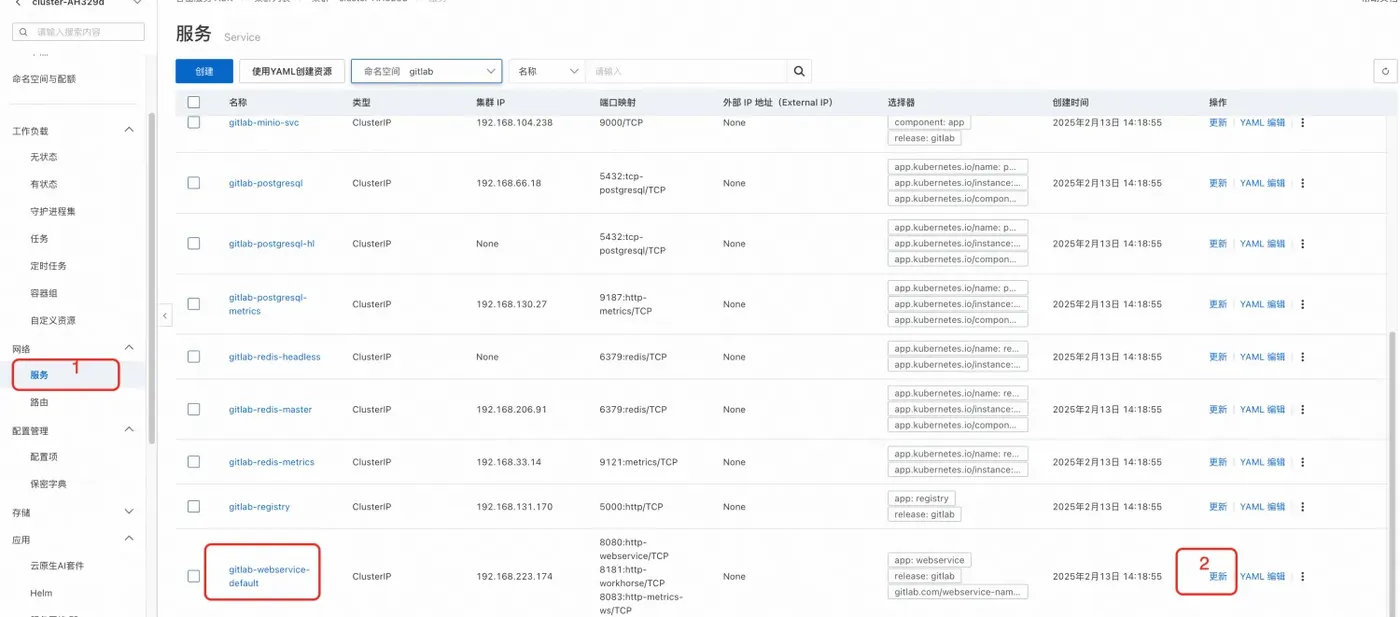The height and width of the screenshot is (617, 1400).
Task: Open the gitlab-registry service link
Action: [259, 506]
